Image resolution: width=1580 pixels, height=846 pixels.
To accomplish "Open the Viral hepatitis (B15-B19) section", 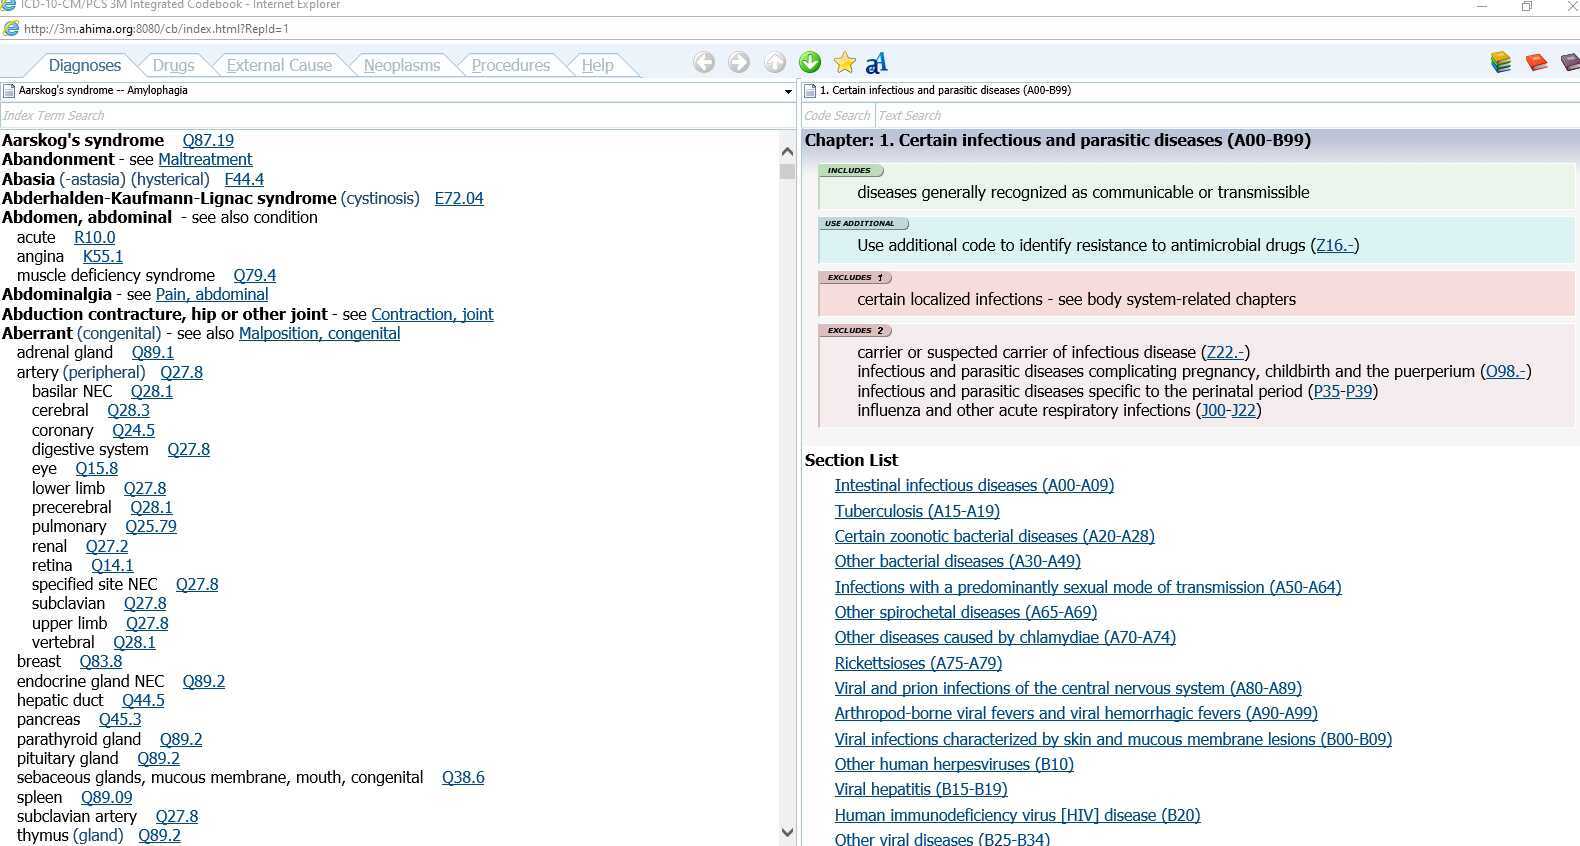I will coord(920,789).
